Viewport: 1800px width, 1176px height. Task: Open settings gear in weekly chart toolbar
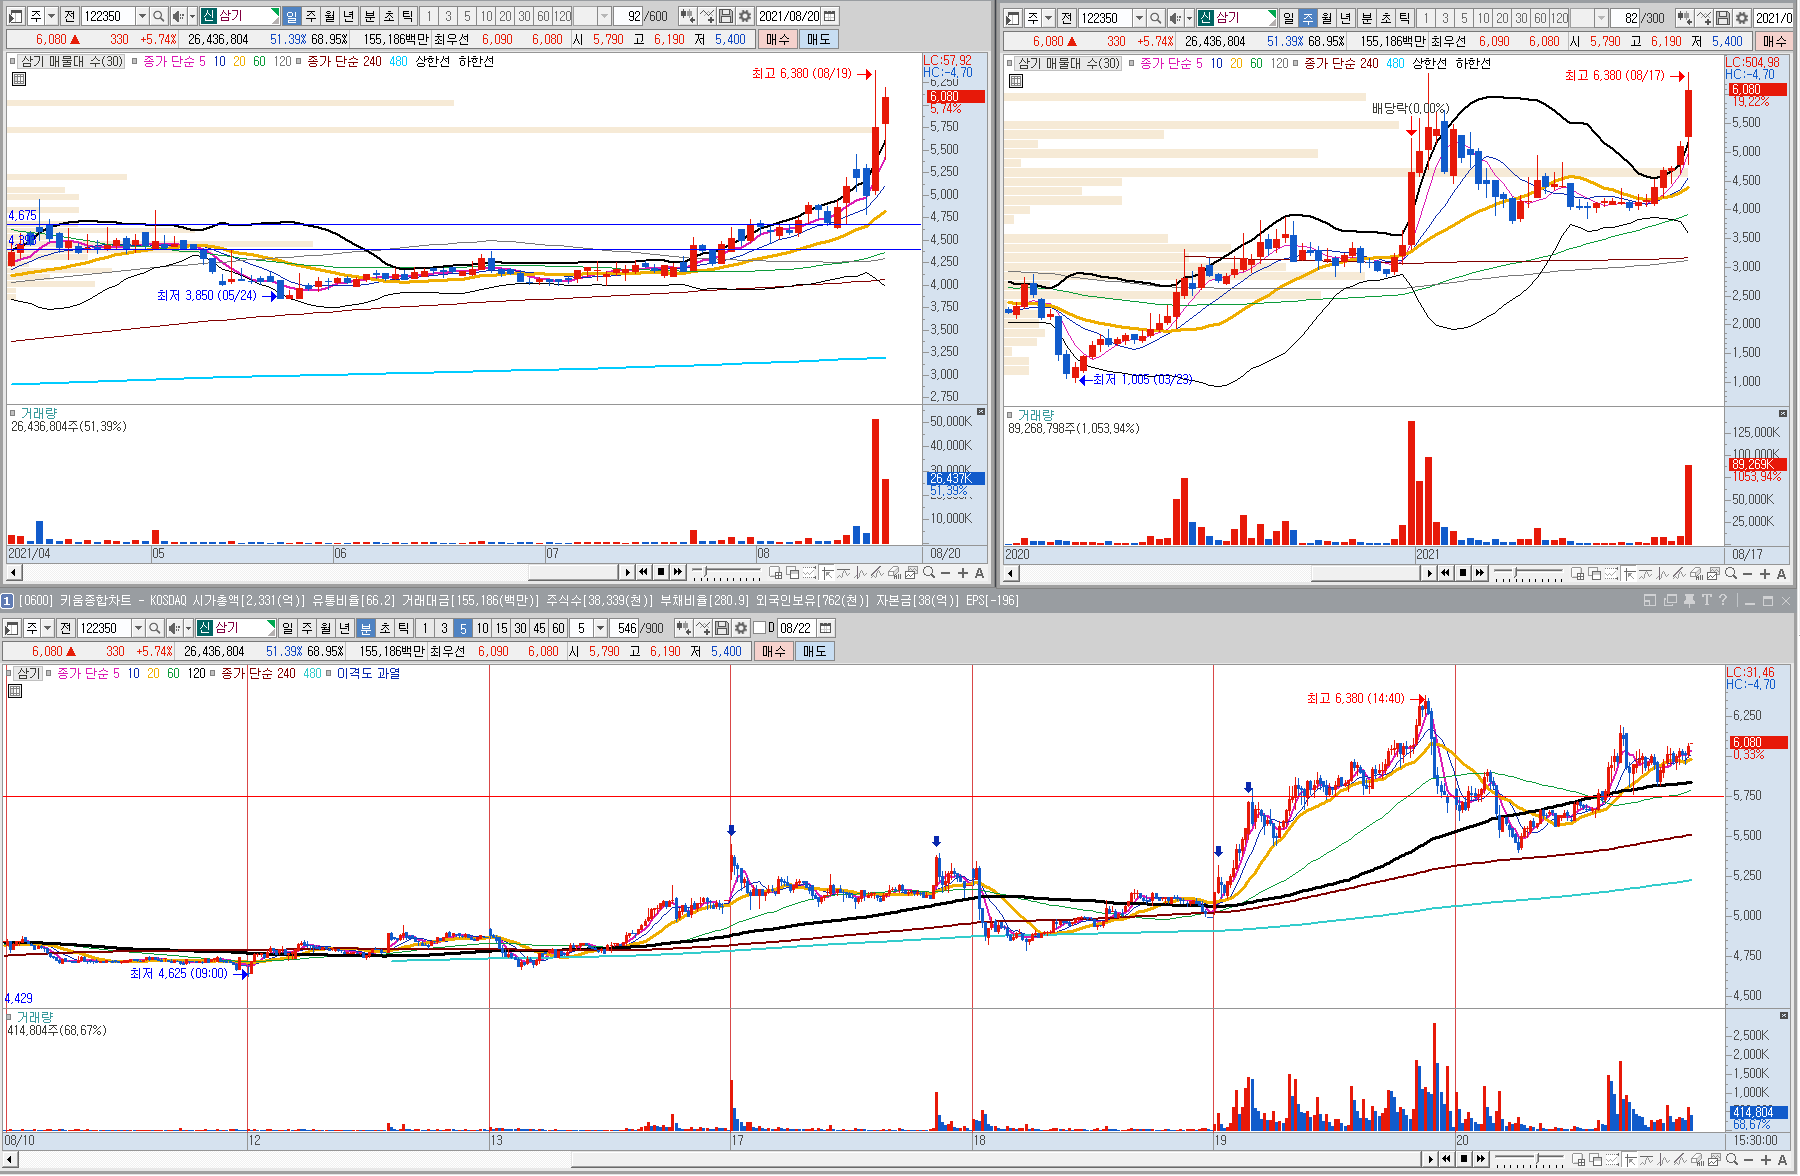tap(1741, 18)
